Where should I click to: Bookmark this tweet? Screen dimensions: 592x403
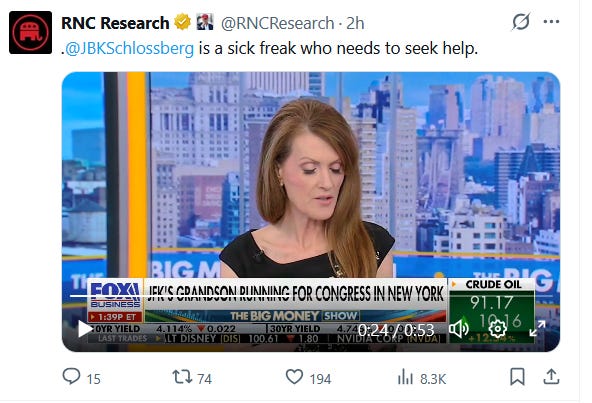(517, 377)
